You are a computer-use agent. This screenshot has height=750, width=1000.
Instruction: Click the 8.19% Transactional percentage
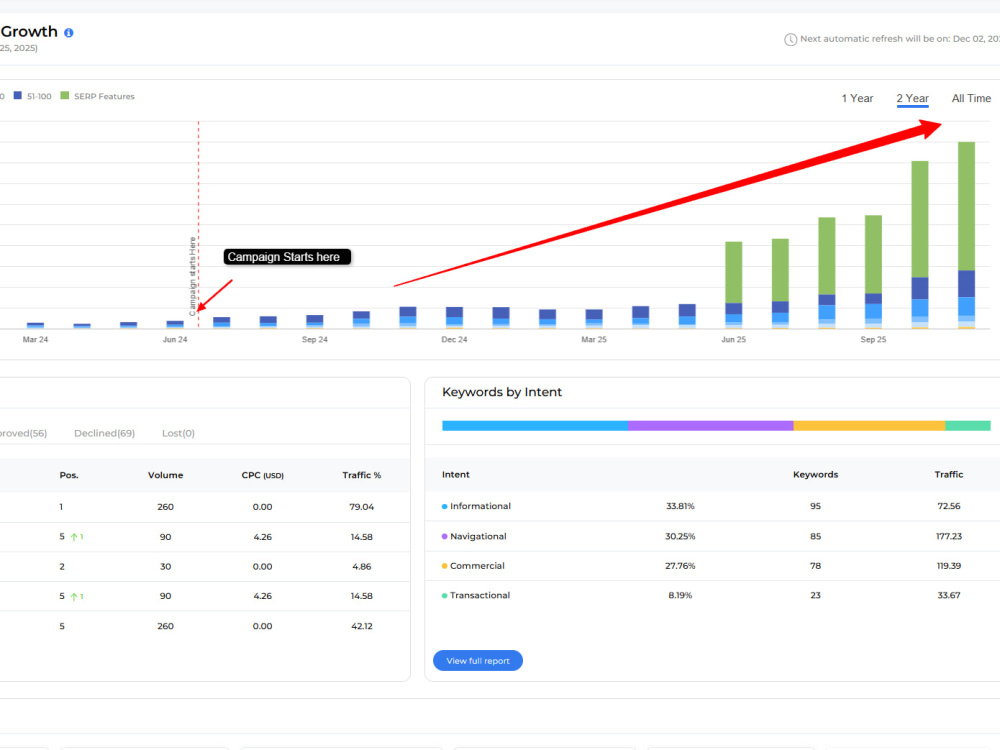click(x=680, y=595)
